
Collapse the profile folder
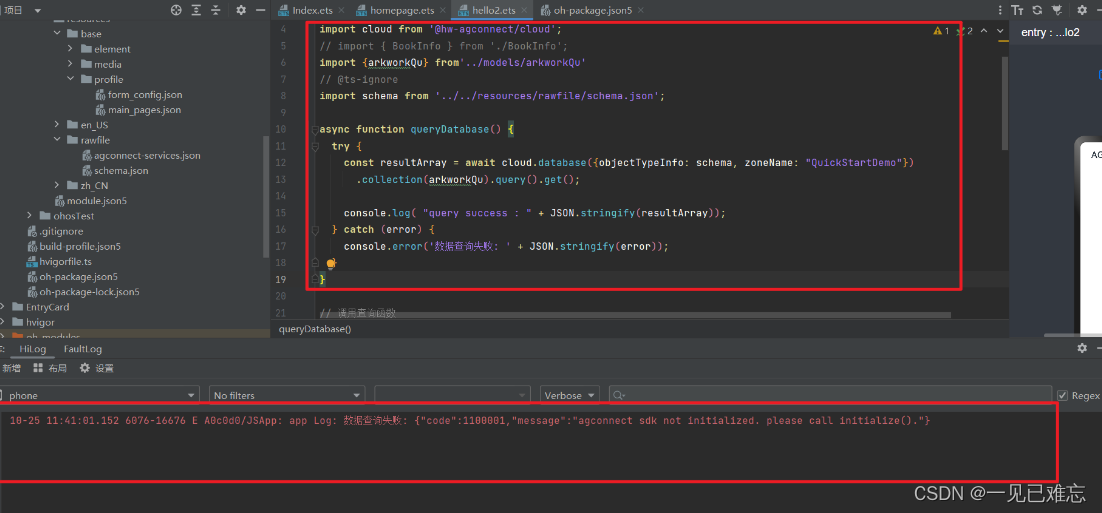coord(71,79)
